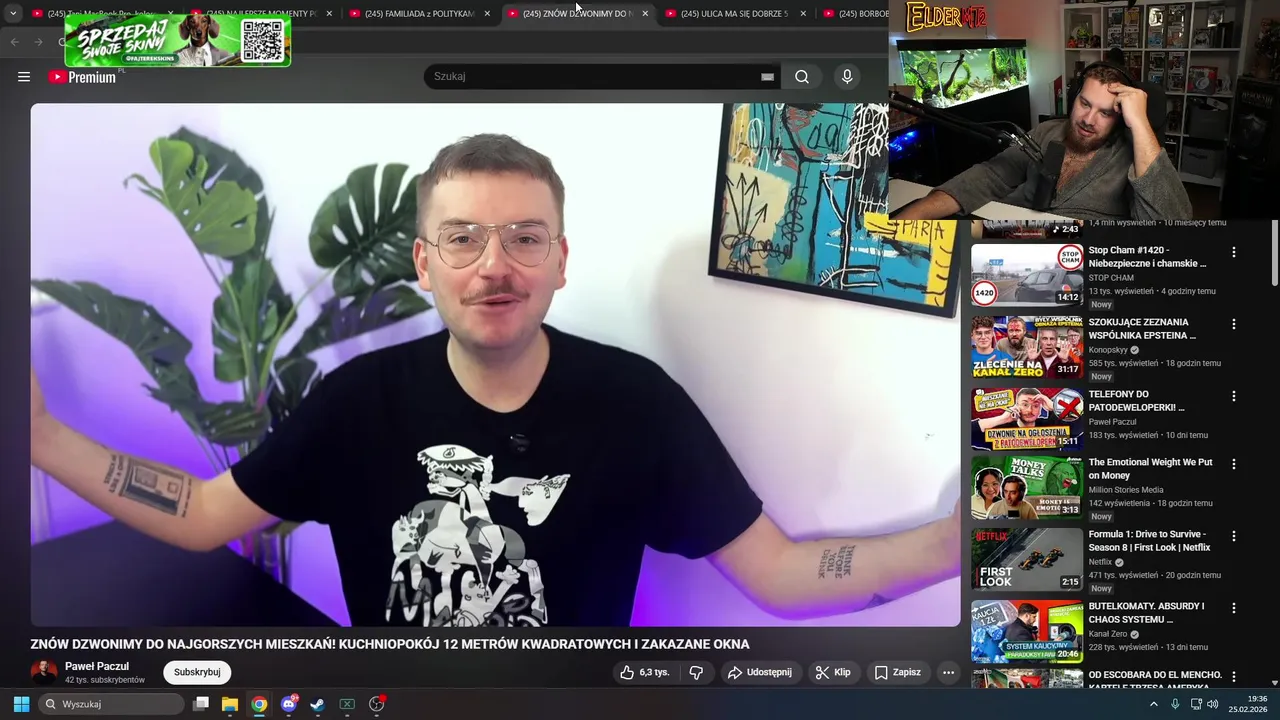The width and height of the screenshot is (1280, 720).
Task: Open options menu for Szokujące zeznania video
Action: click(1234, 325)
